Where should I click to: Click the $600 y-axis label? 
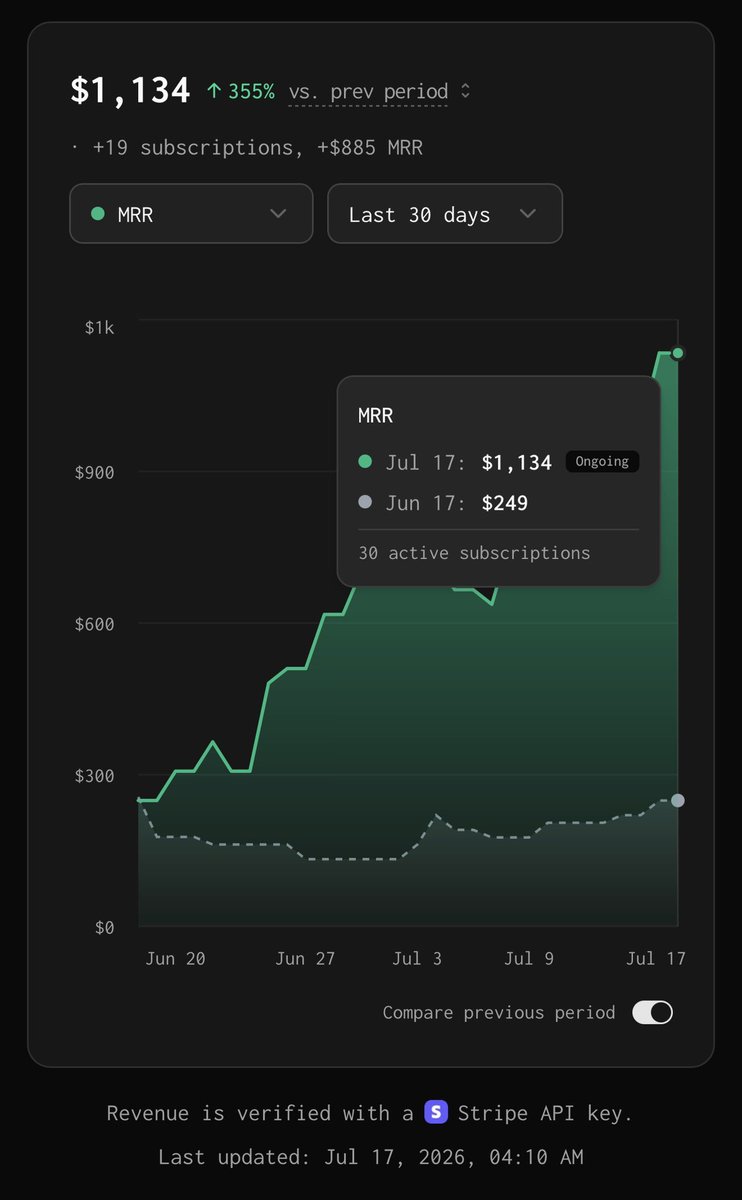click(95, 624)
